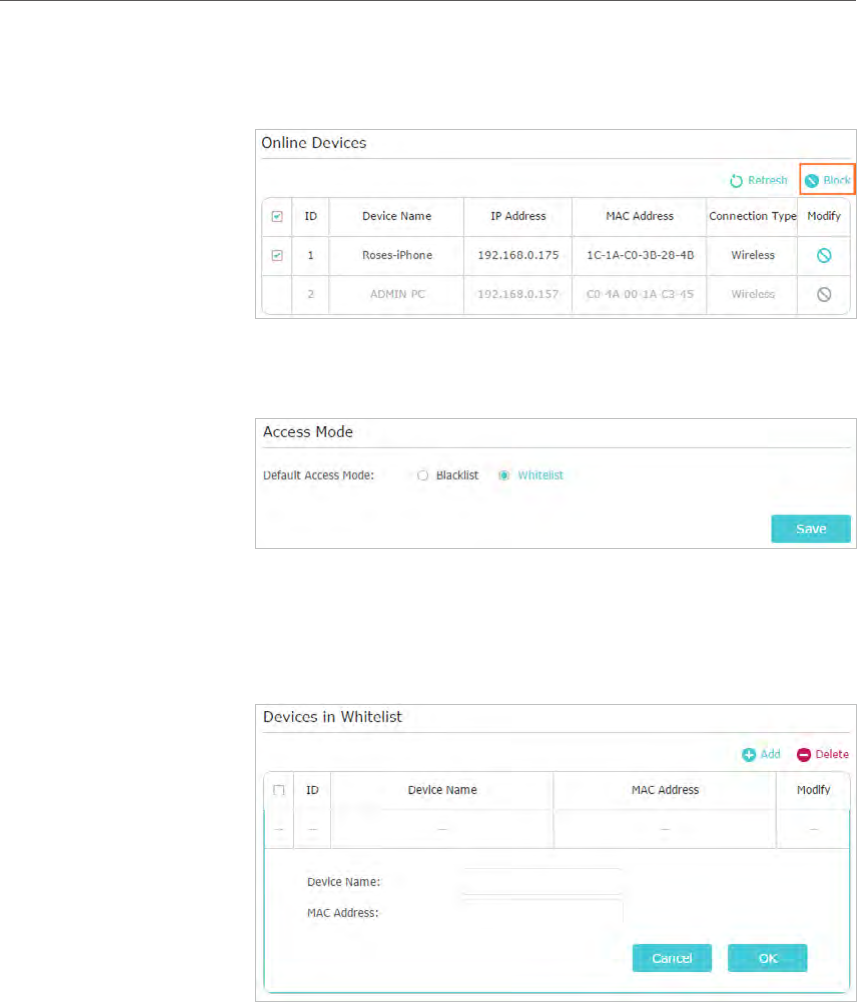The width and height of the screenshot is (857, 1002).
Task: Click the block icon in ADMIN PC row
Action: [x=824, y=295]
